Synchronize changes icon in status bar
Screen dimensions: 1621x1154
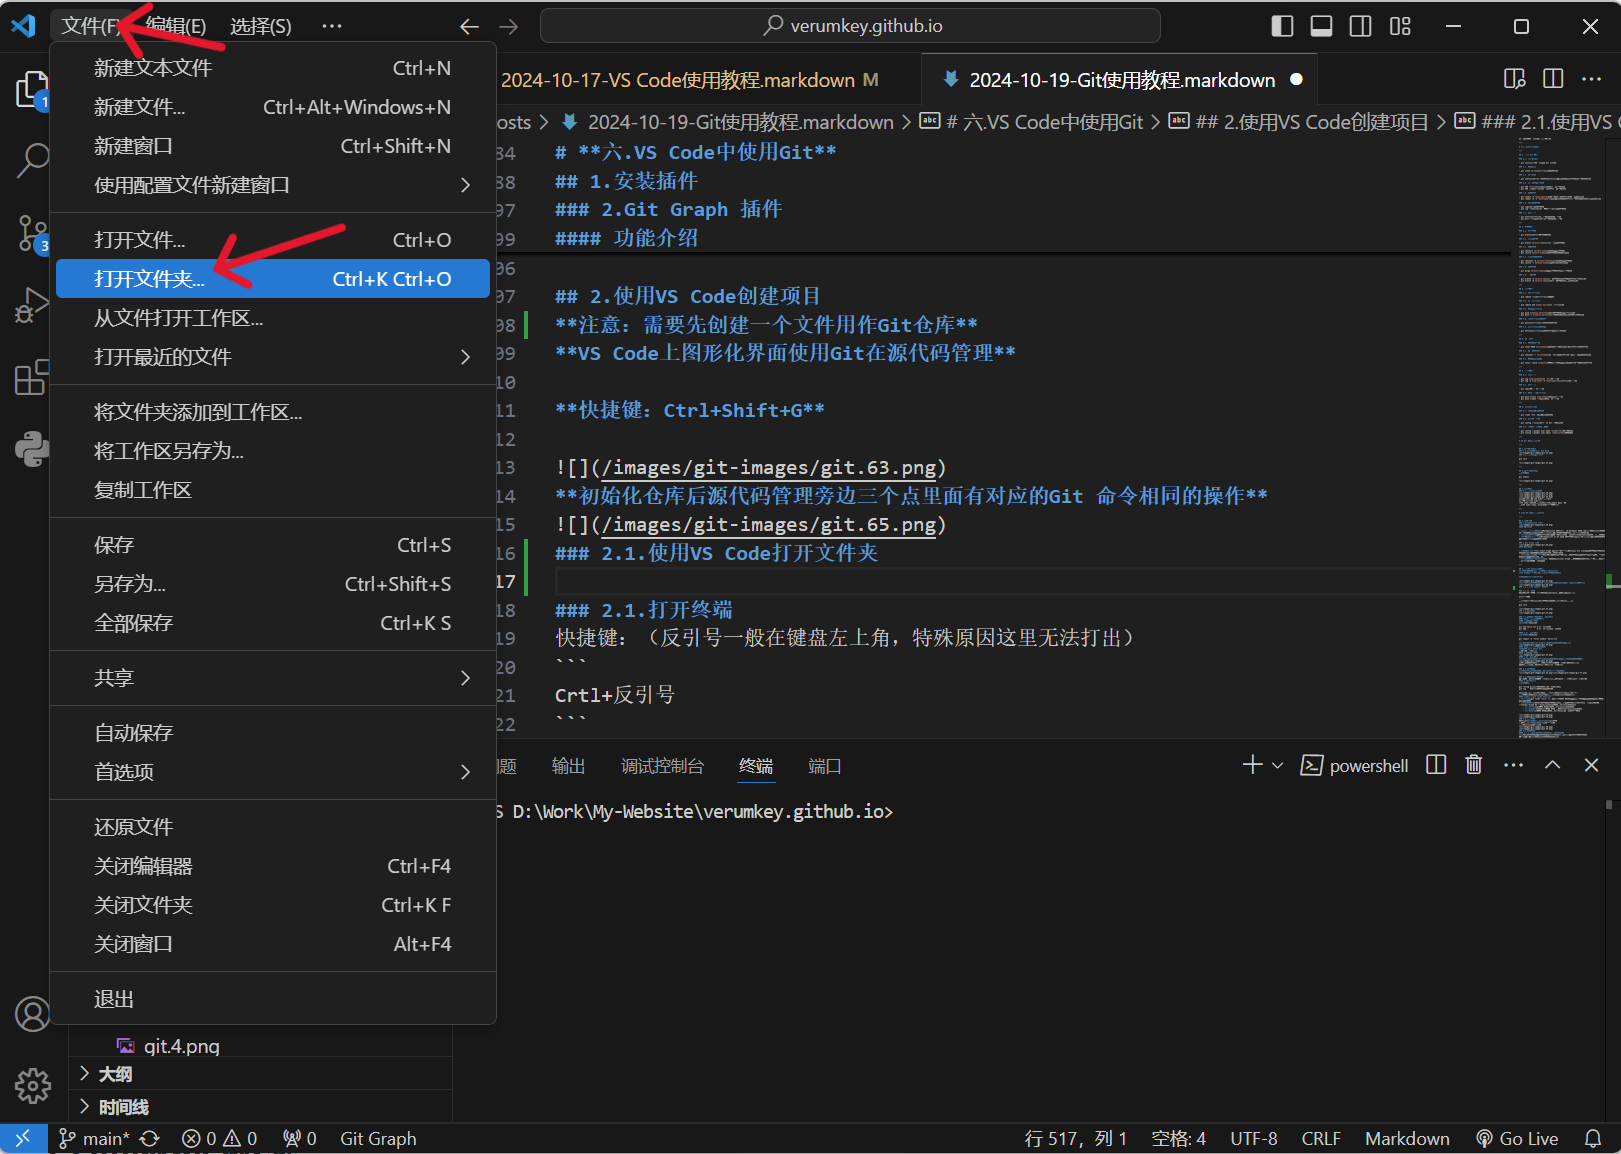tap(150, 1139)
